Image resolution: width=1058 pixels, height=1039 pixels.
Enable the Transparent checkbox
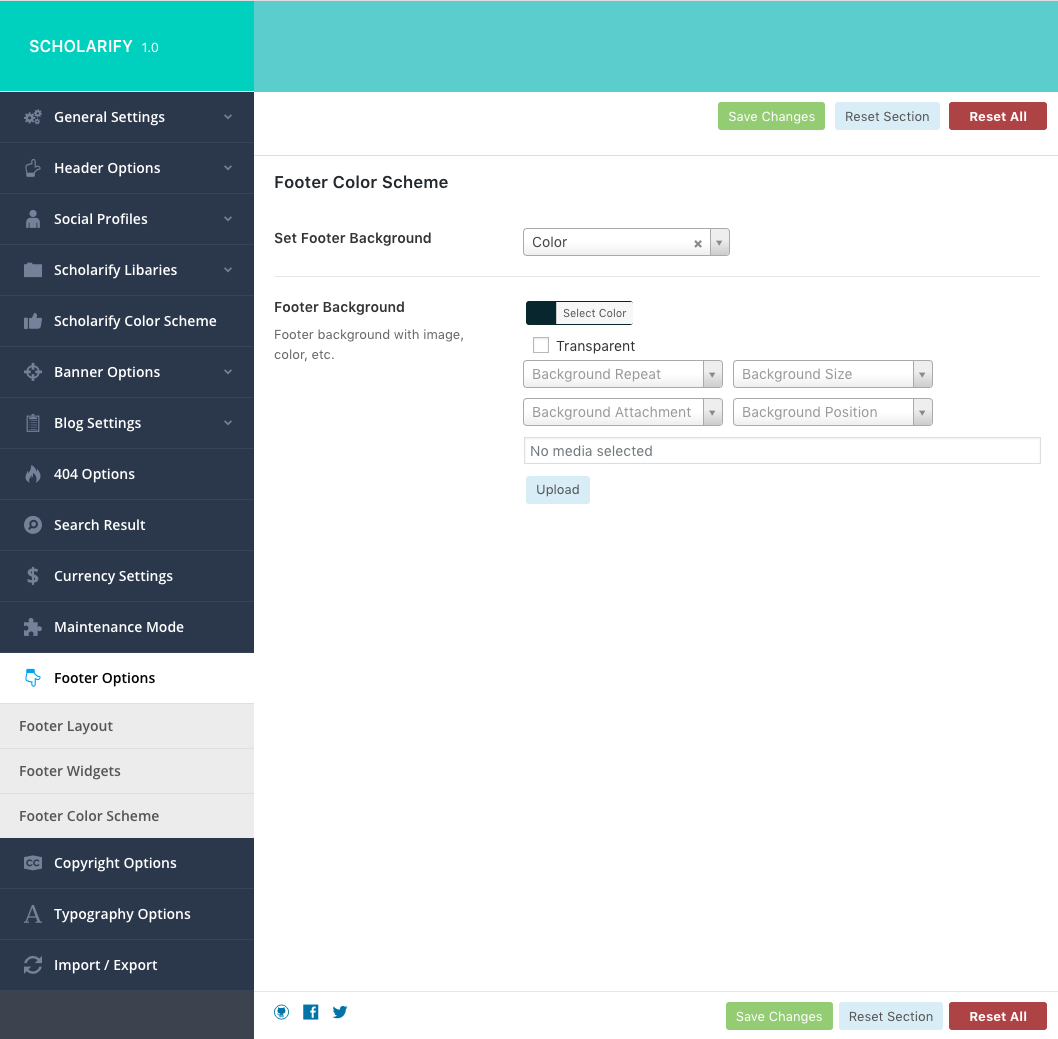point(541,346)
